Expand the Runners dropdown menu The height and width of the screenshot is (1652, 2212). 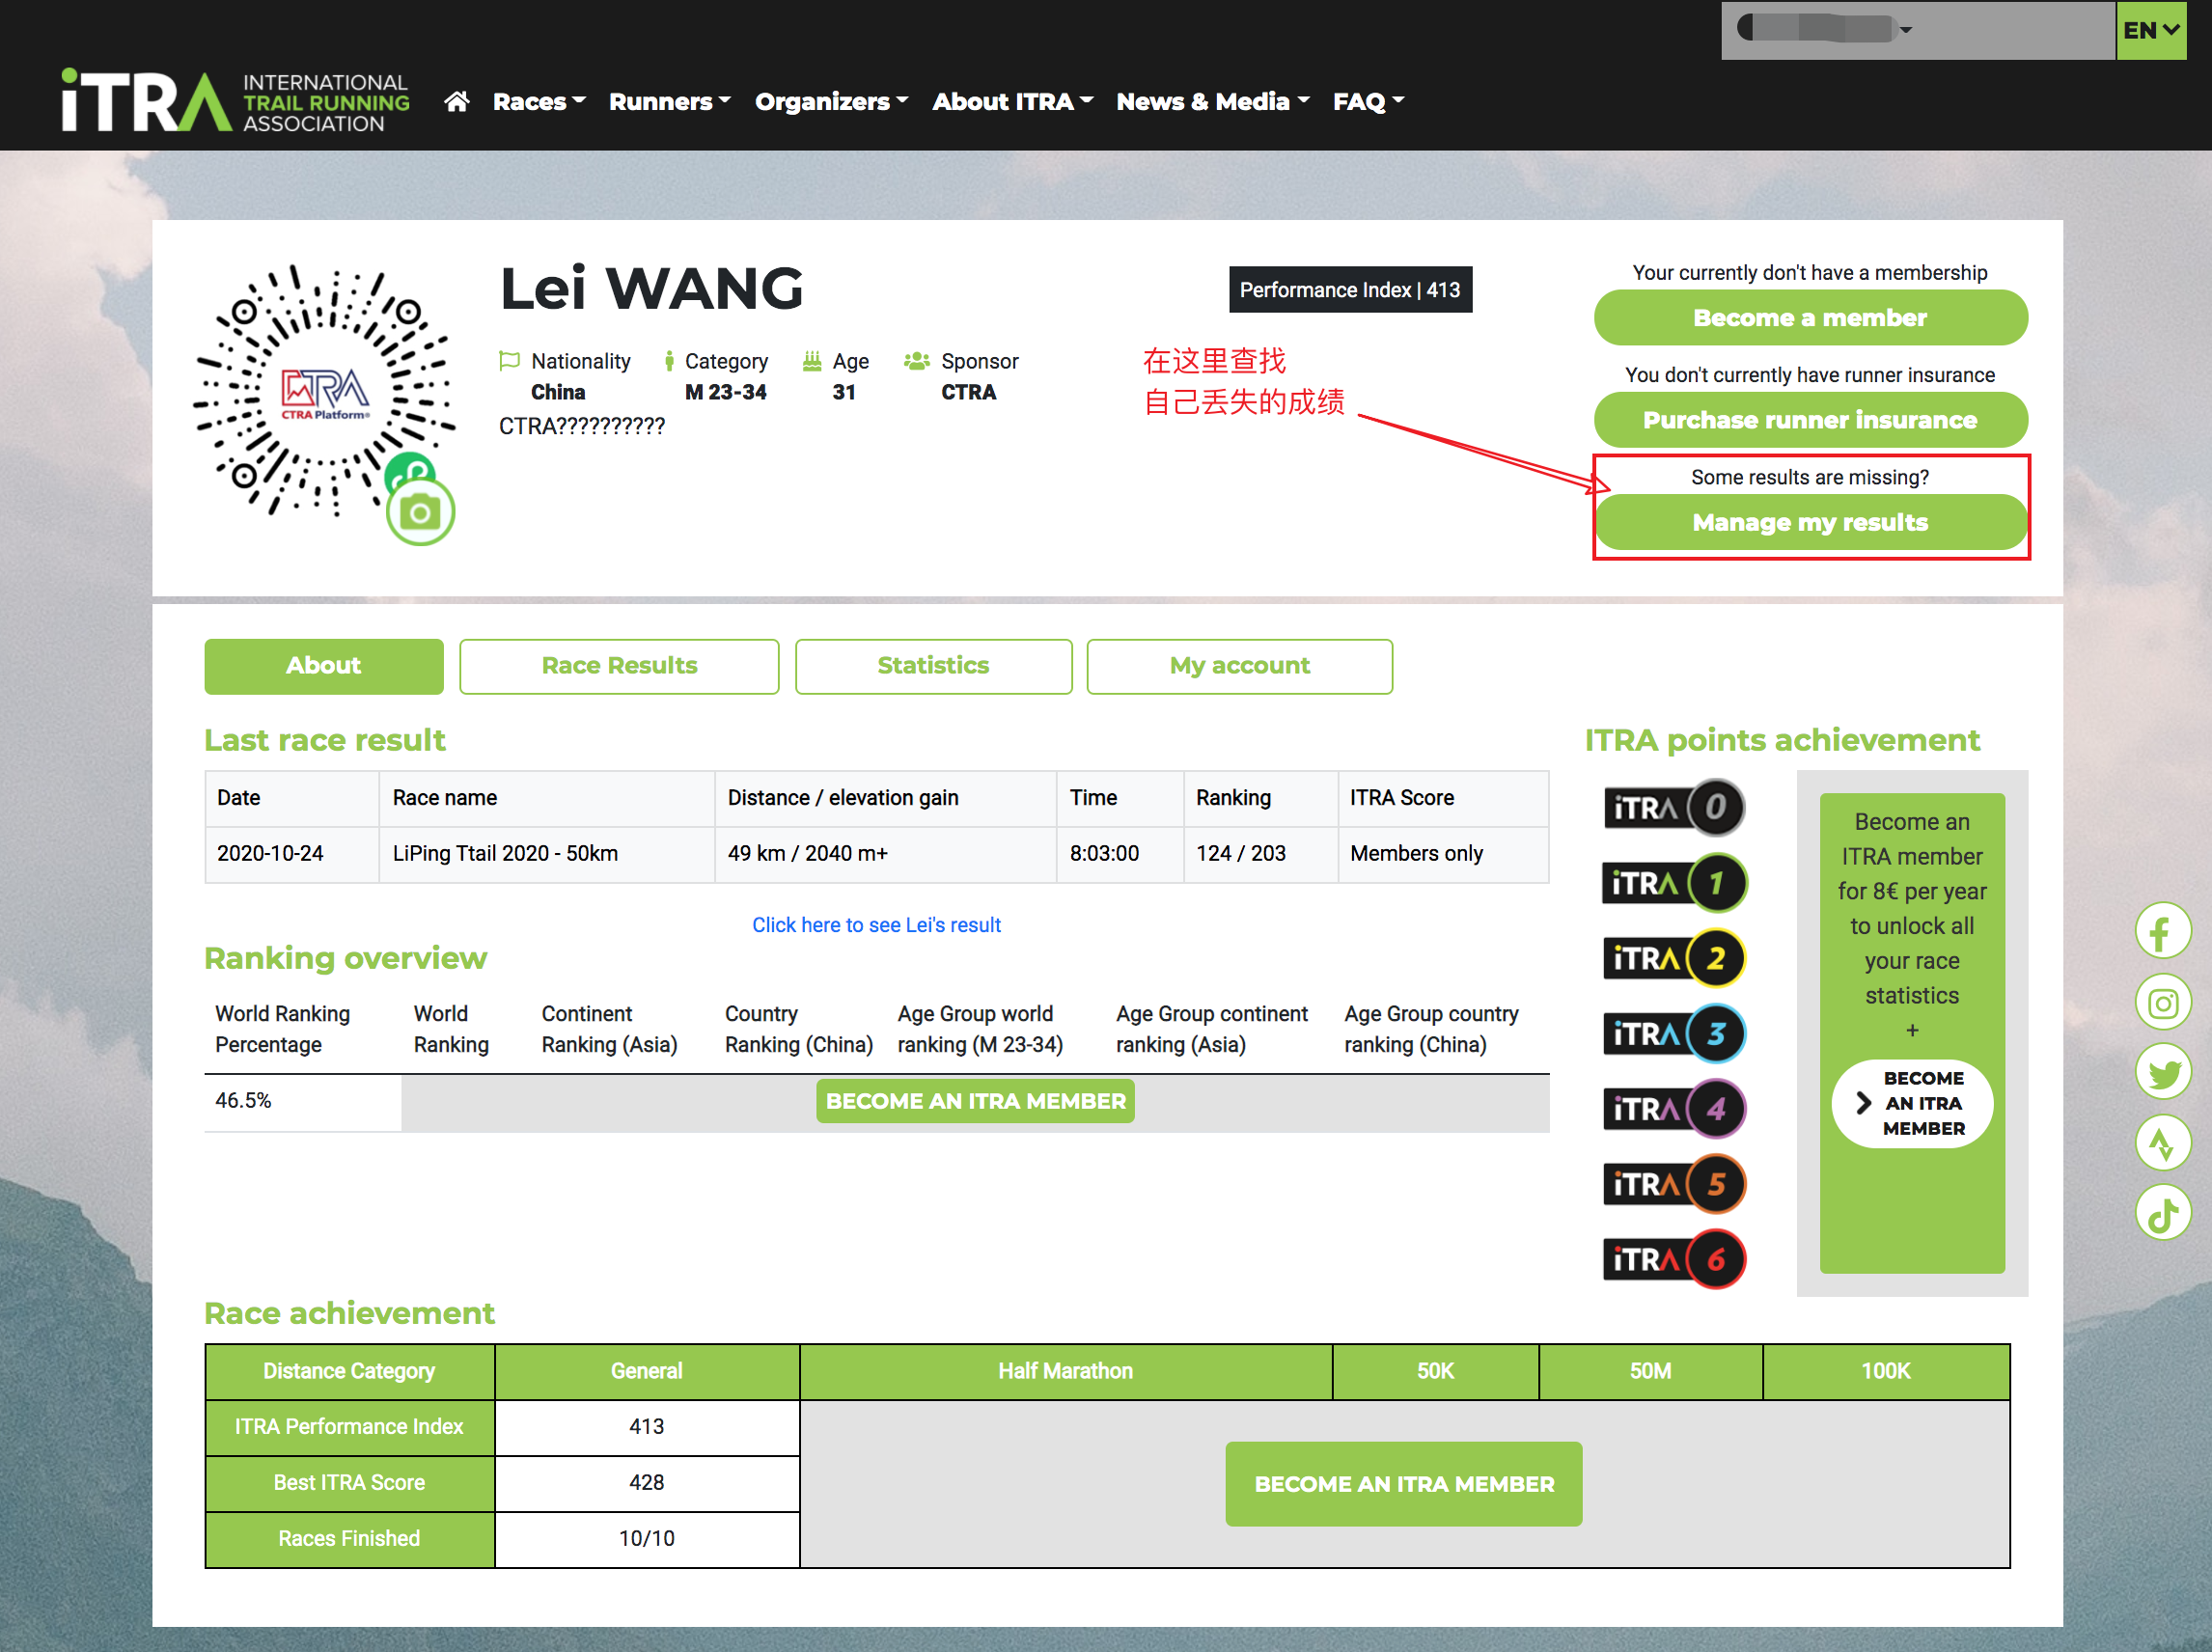pyautogui.click(x=669, y=102)
